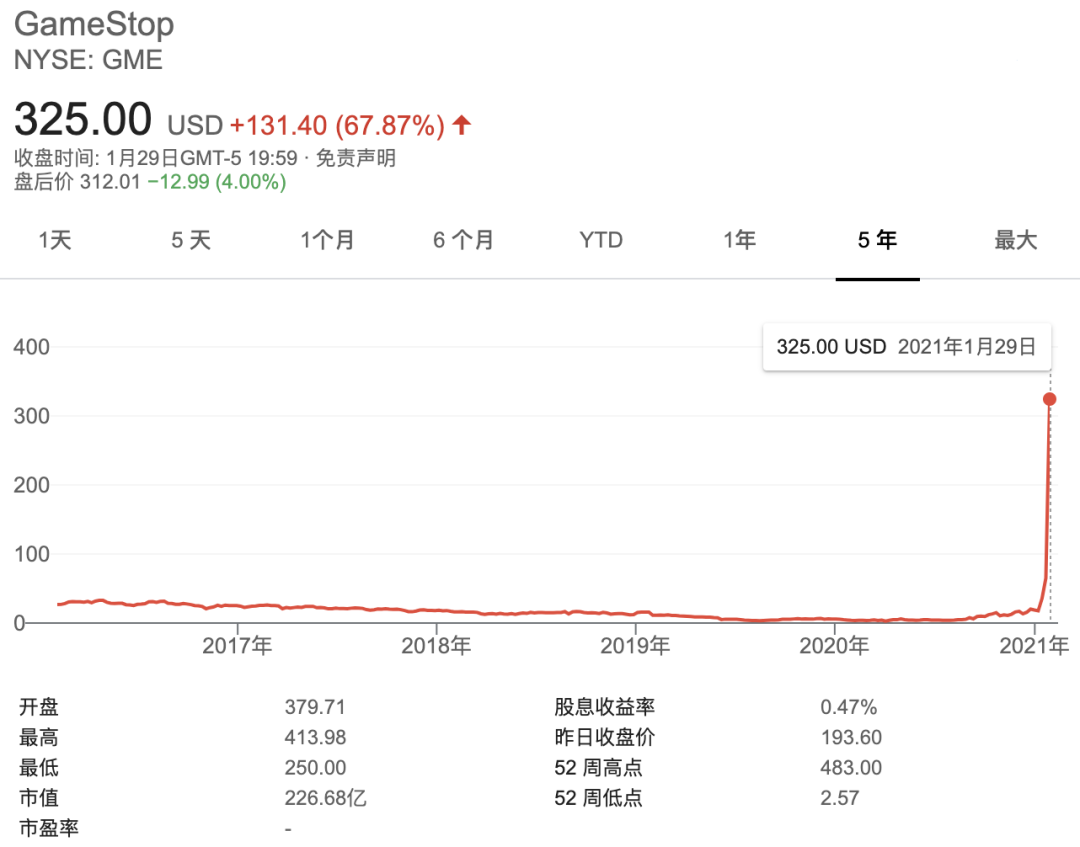Click the 市值 226.68亿 value
The height and width of the screenshot is (847, 1080).
pyautogui.click(x=325, y=798)
